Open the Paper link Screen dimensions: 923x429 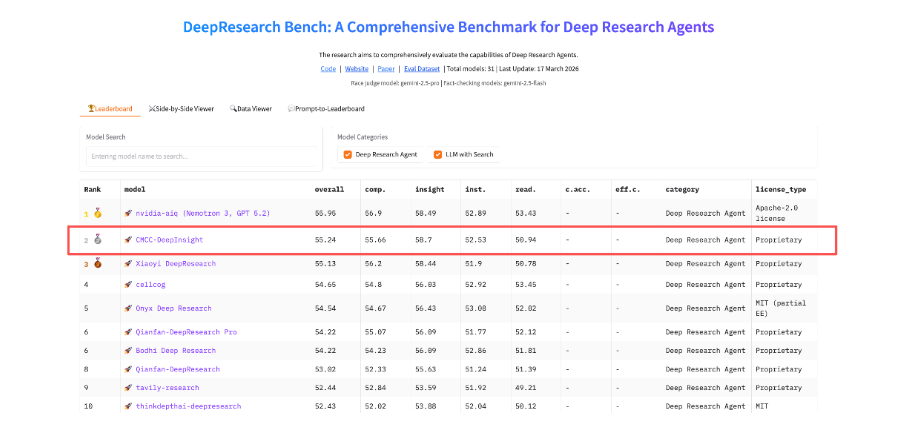385,69
